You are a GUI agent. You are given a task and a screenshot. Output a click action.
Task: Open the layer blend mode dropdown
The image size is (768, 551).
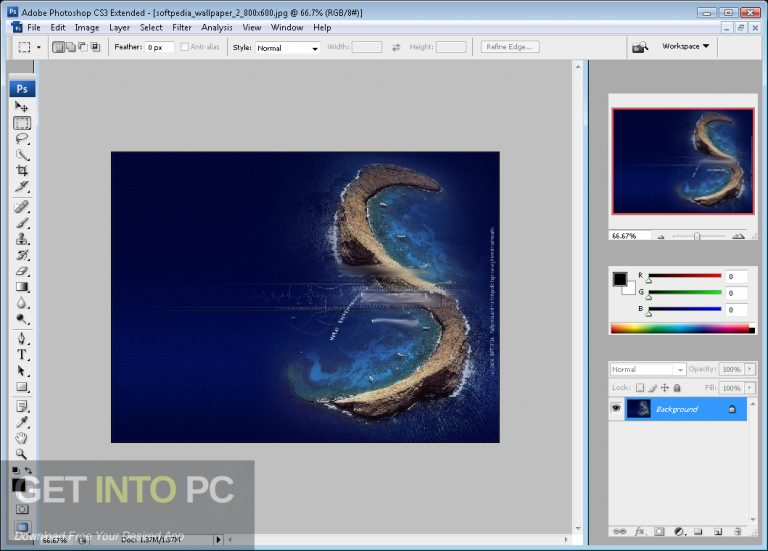coord(648,369)
